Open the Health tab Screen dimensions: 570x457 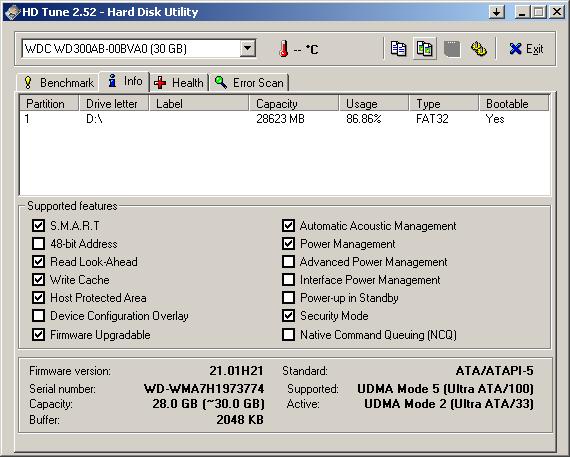(179, 83)
